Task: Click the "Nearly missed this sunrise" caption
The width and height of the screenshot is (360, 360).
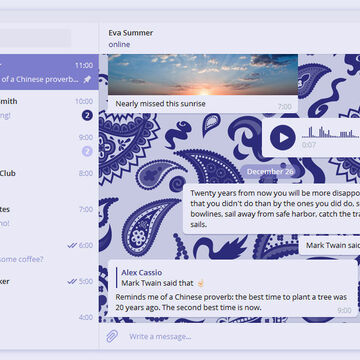Action: click(x=160, y=104)
